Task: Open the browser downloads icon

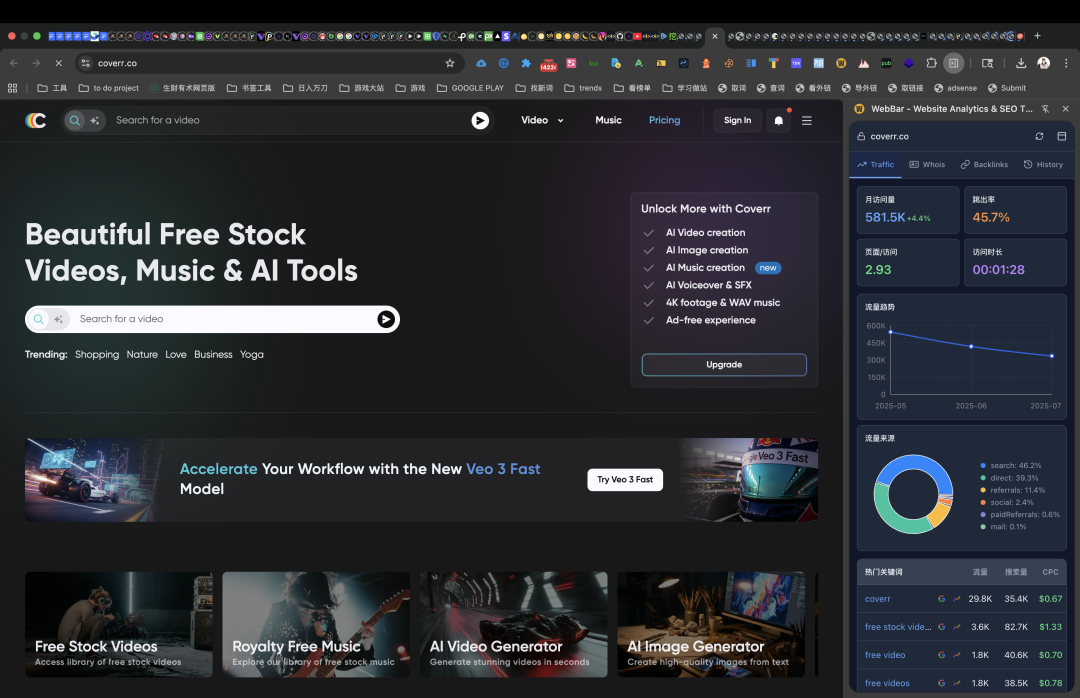Action: [x=1021, y=63]
